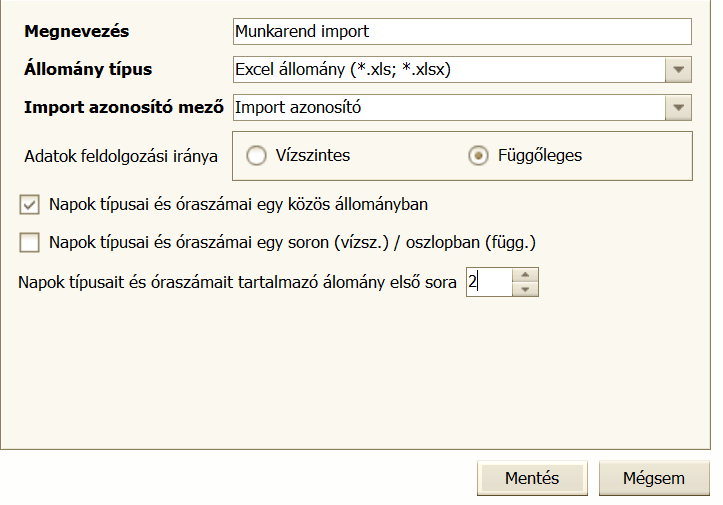Select the Függőleges radio button
This screenshot has height=505, width=723.
(x=478, y=155)
